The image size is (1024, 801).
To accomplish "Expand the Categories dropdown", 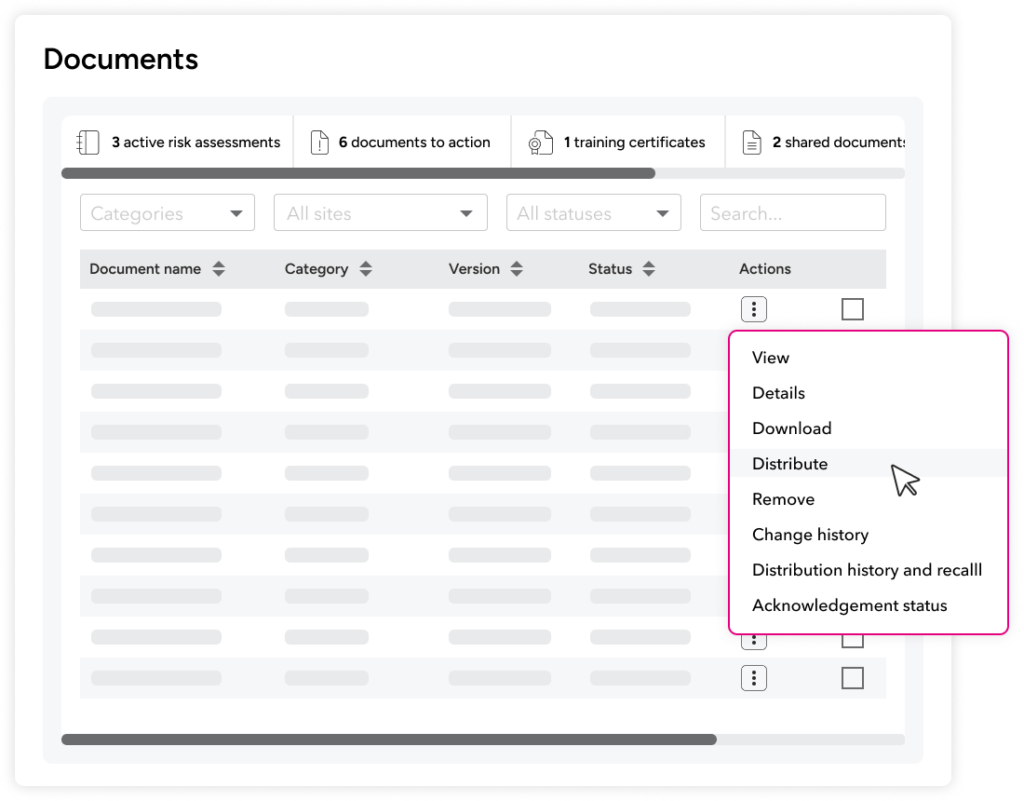I will (x=167, y=213).
